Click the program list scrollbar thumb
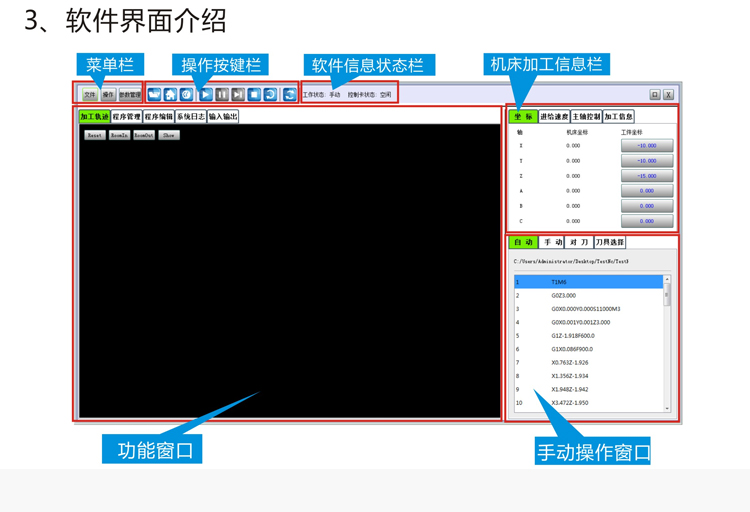Viewport: 750px width, 512px height. (x=667, y=294)
